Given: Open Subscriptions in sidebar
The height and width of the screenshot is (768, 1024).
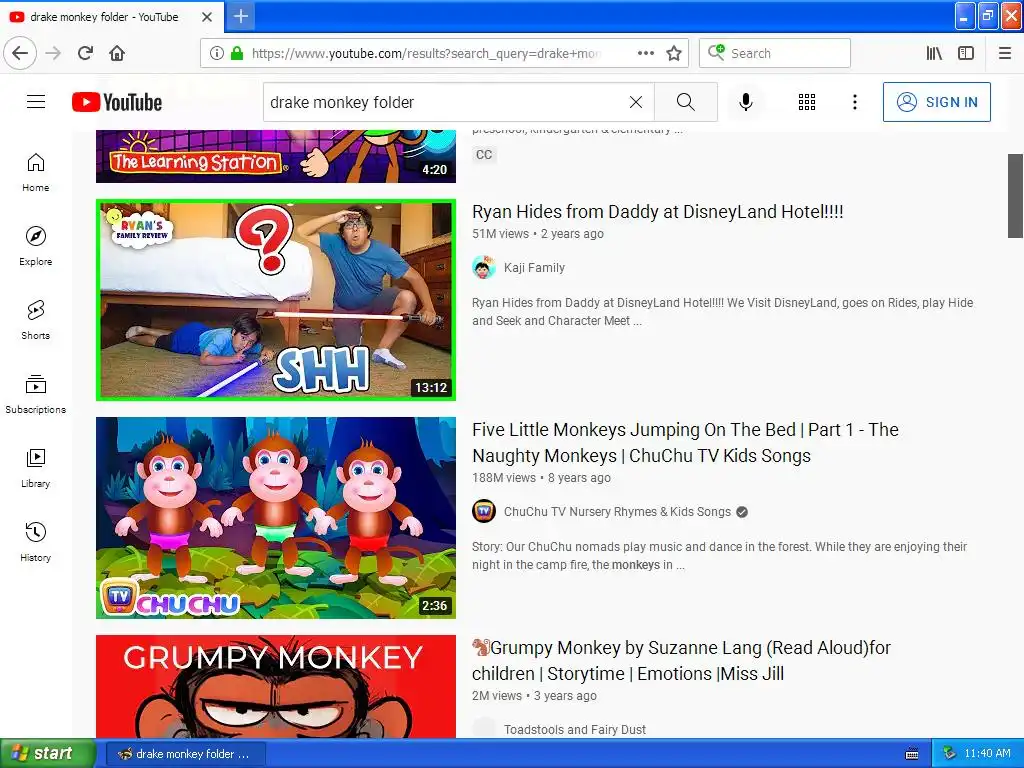Looking at the screenshot, I should pos(36,394).
